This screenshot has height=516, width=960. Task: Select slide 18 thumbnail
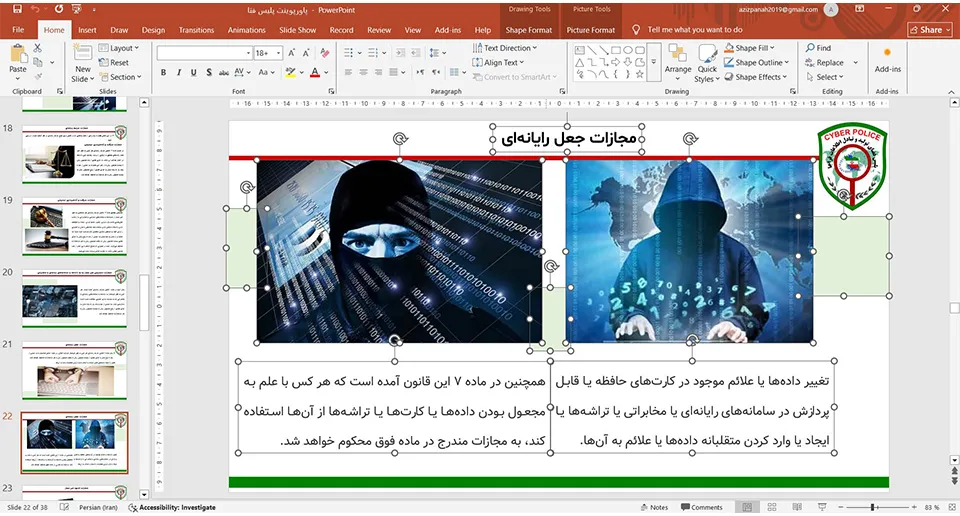pyautogui.click(x=74, y=154)
